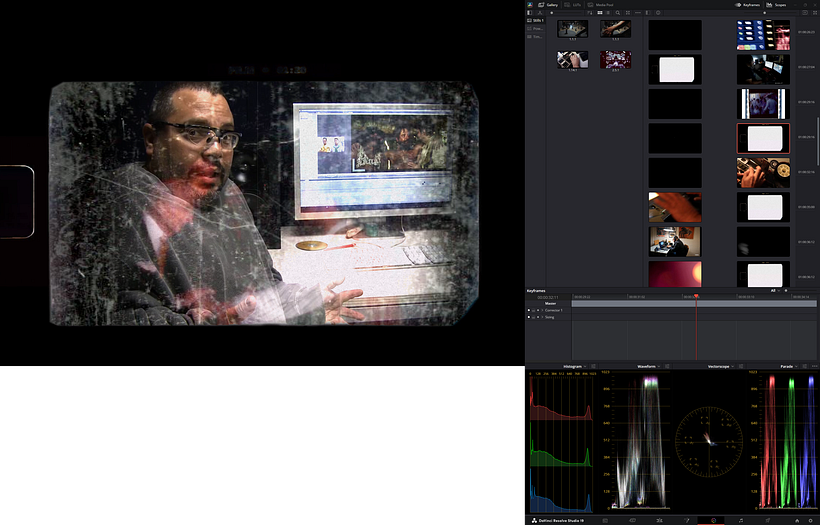This screenshot has height=525, width=820.
Task: Toggle the Keyframes panel button
Action: (746, 5)
